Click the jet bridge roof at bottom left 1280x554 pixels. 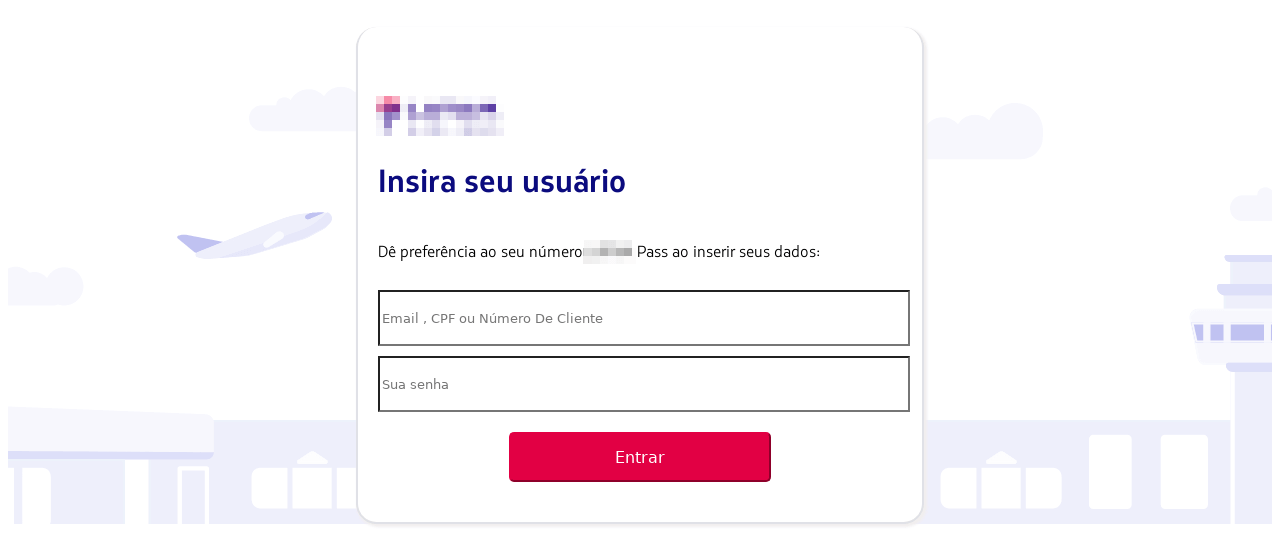(x=110, y=433)
